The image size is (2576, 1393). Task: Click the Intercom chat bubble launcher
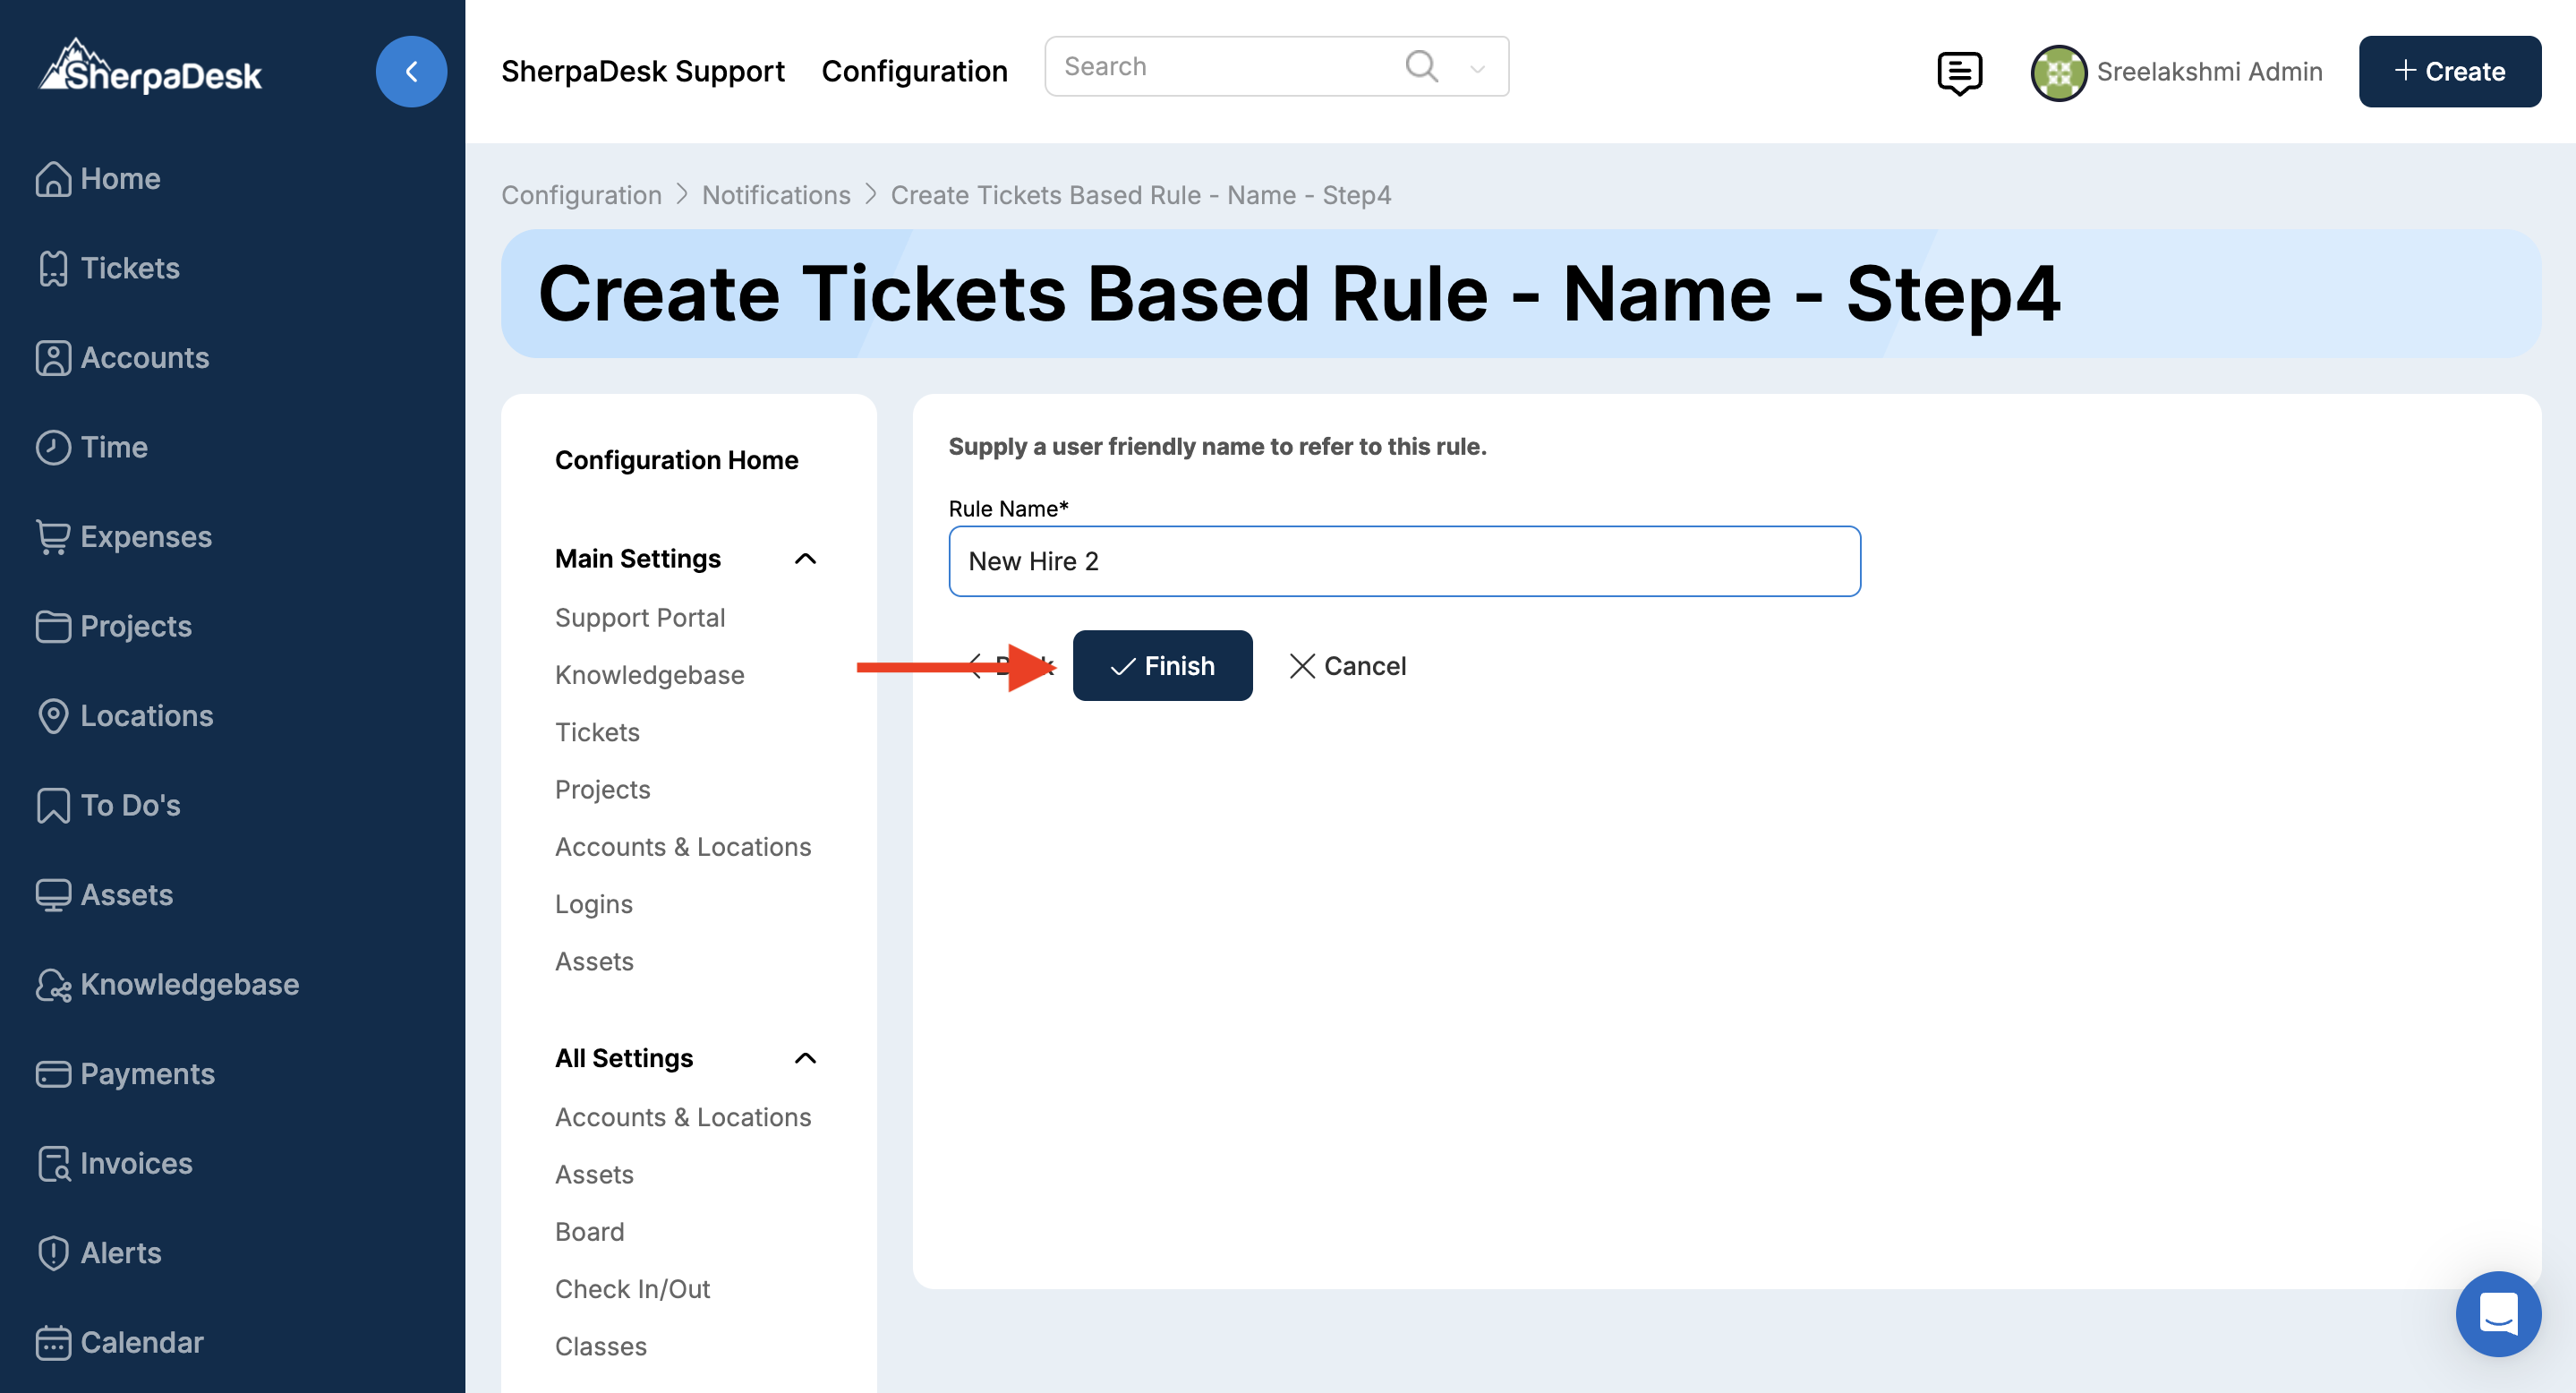(x=2497, y=1313)
